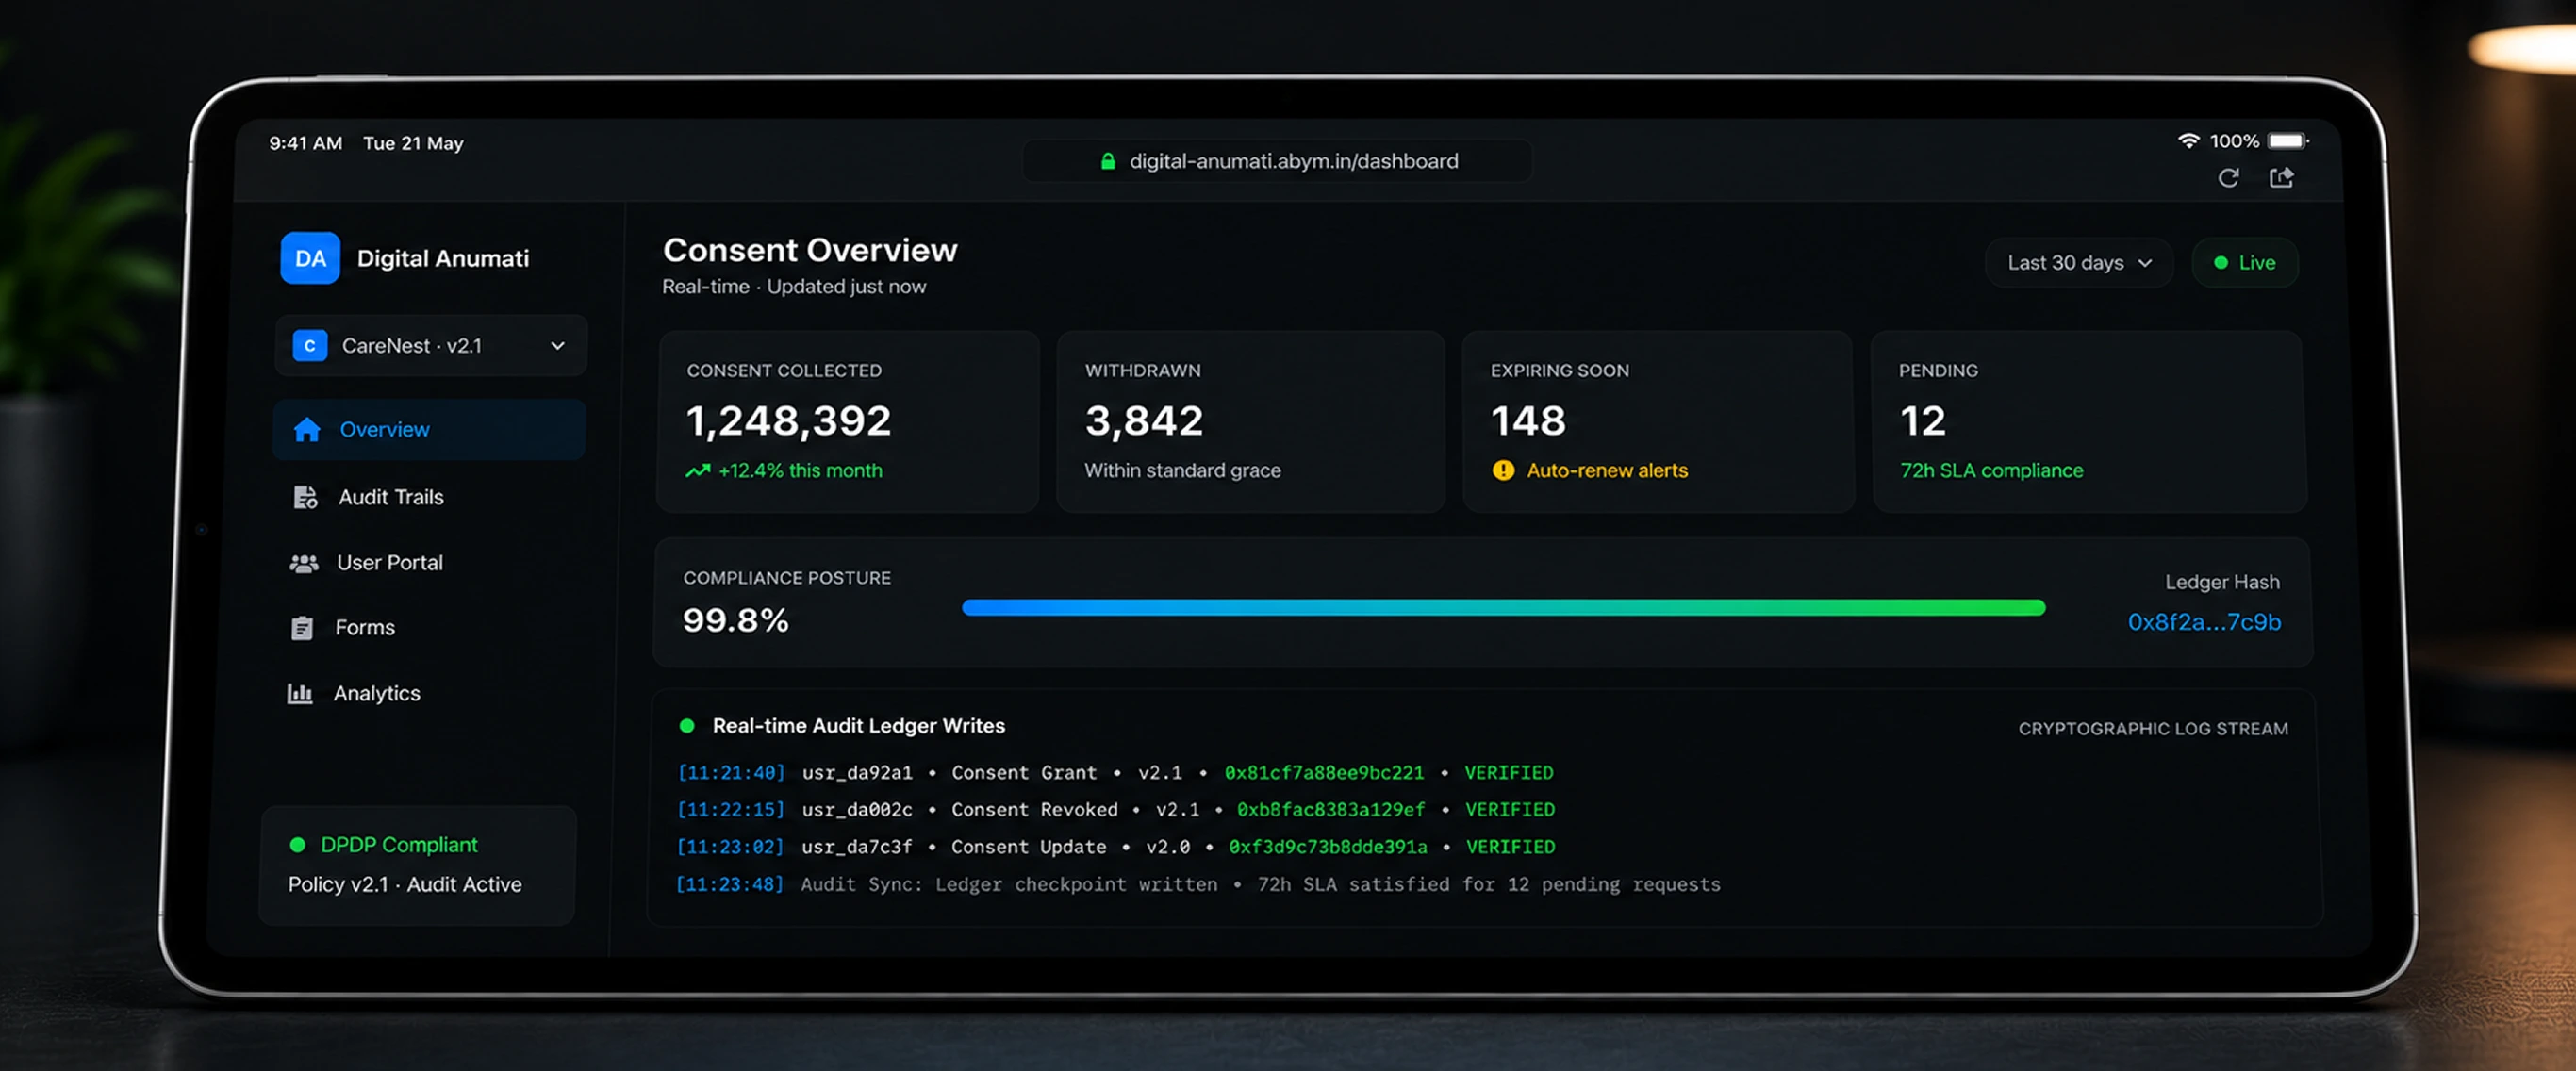
Task: Open the Withdrawn card
Action: coord(1250,421)
